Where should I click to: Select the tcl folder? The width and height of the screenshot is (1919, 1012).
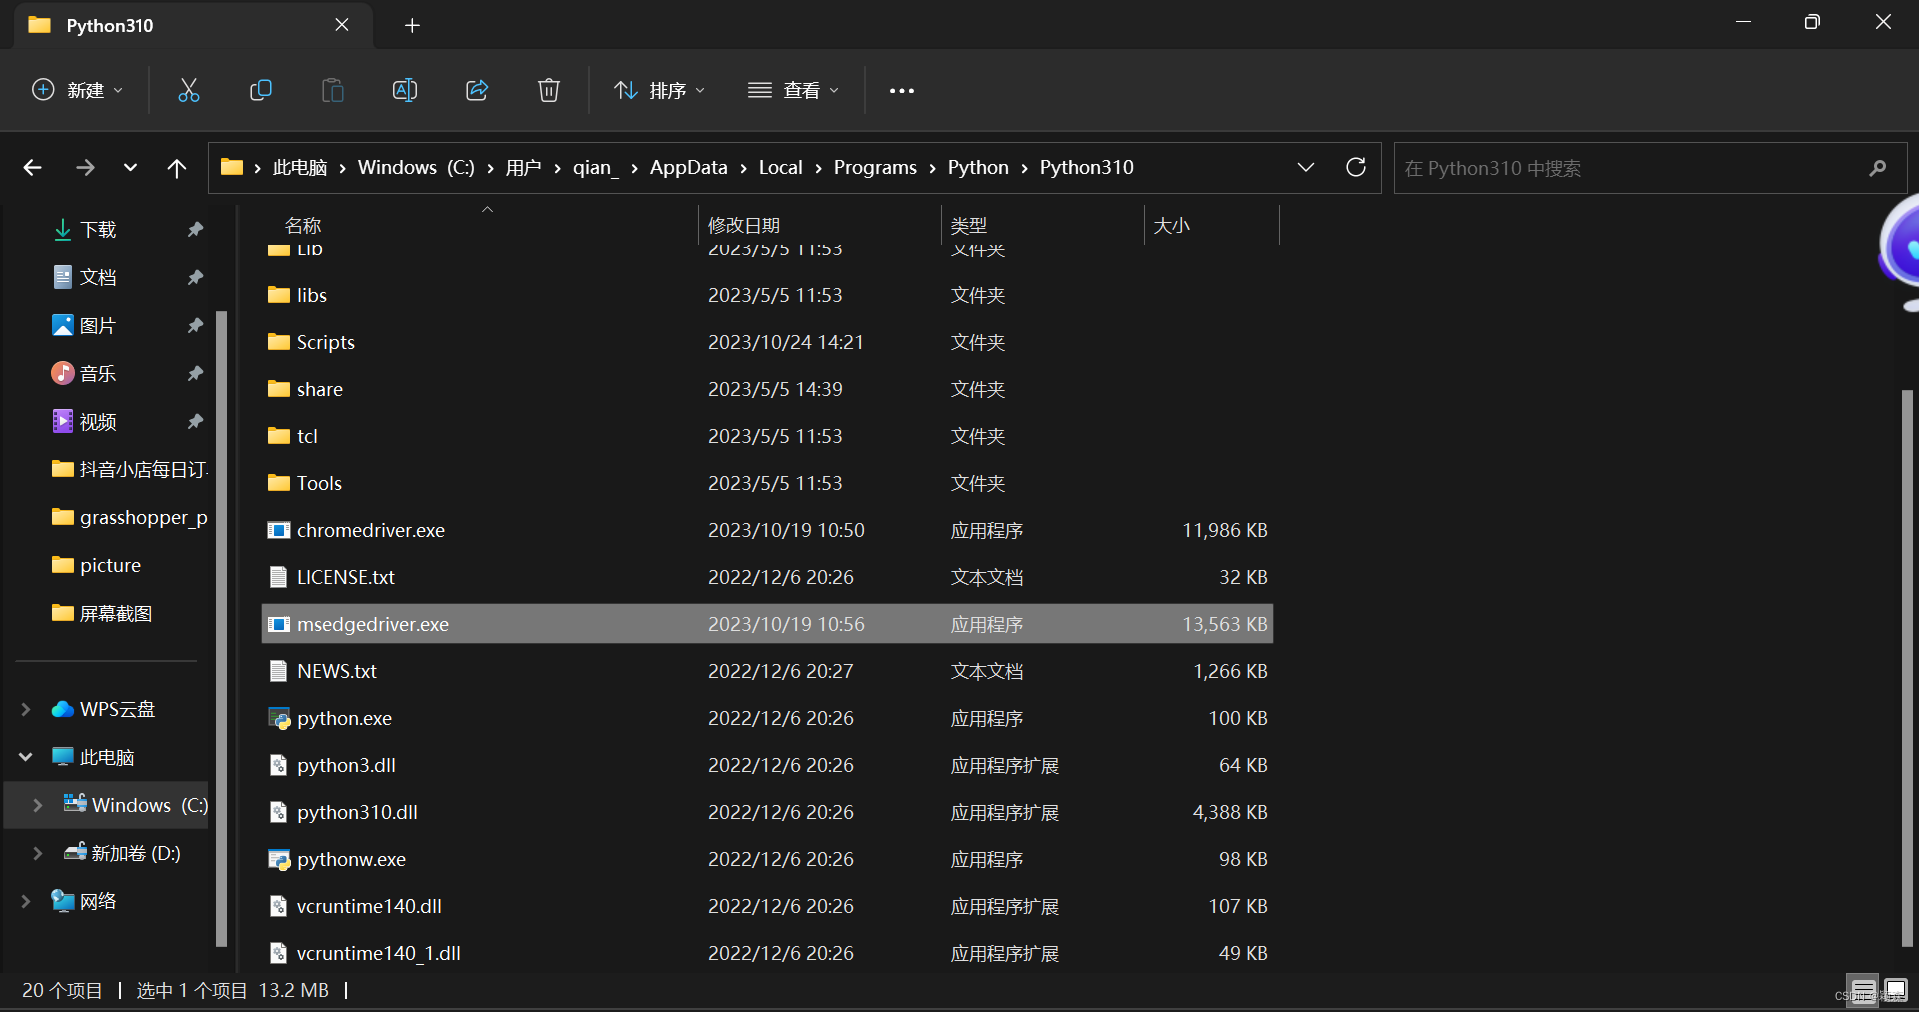pyautogui.click(x=307, y=436)
